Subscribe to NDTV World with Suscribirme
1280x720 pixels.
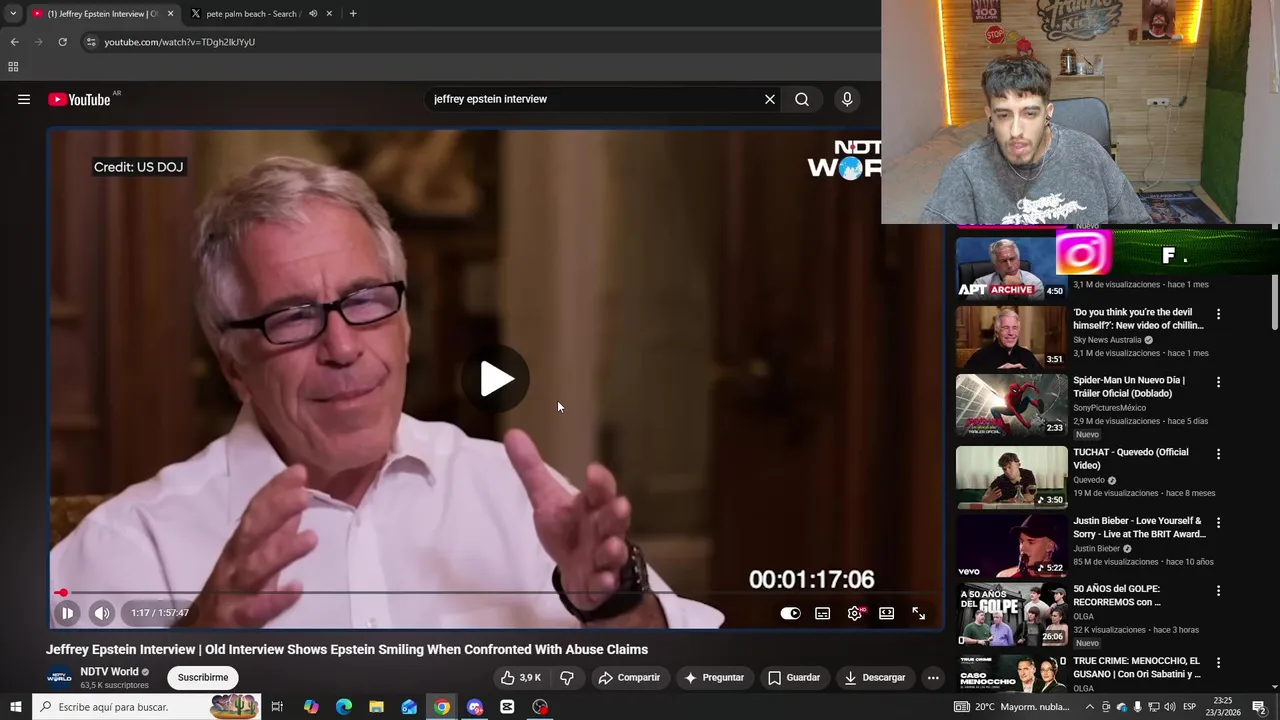[x=203, y=677]
